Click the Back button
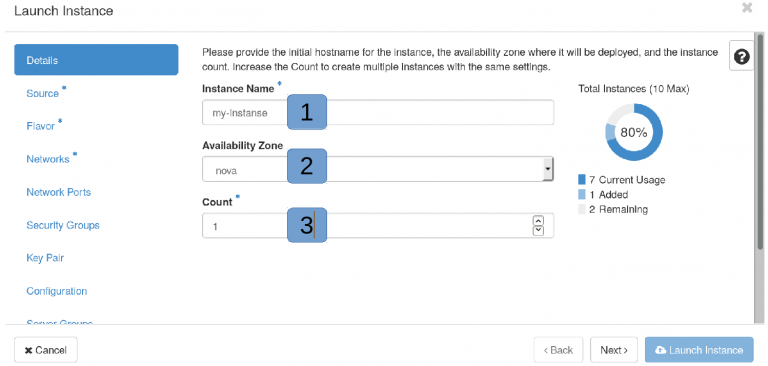Viewport: 768px width, 366px height. [x=558, y=350]
